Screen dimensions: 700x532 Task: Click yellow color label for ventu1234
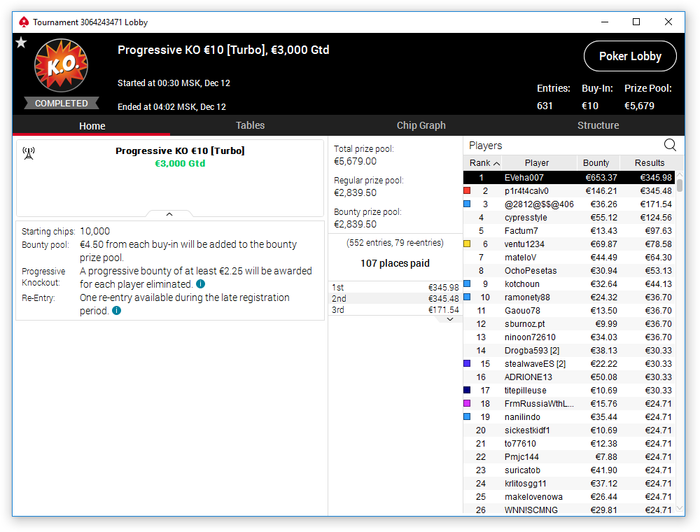(467, 244)
